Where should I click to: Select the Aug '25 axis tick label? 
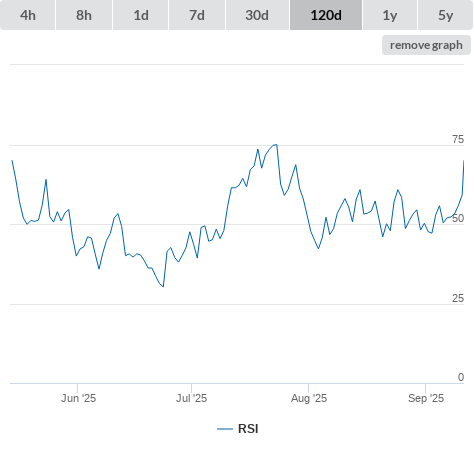pyautogui.click(x=309, y=398)
